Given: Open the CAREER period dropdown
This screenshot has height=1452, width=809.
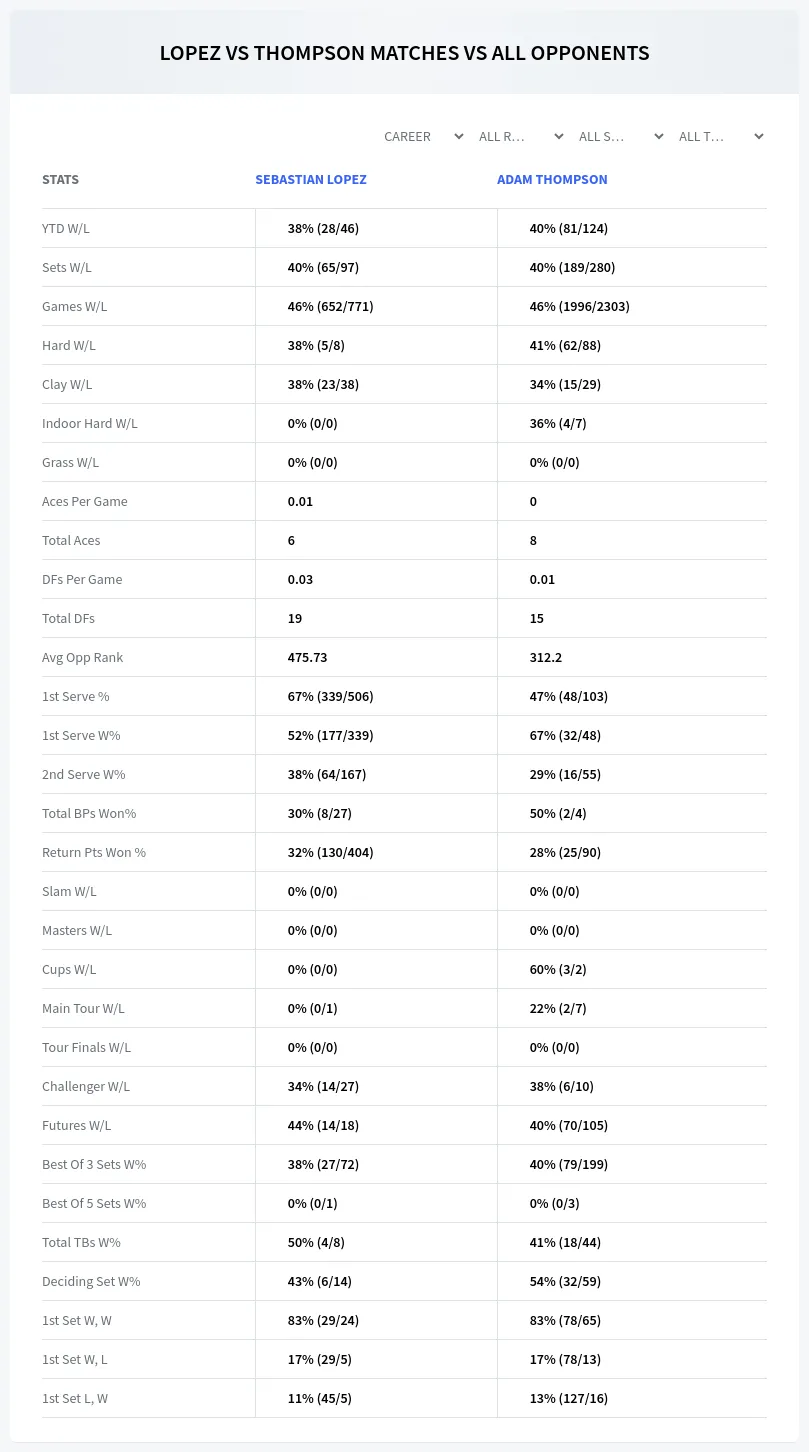Looking at the screenshot, I should 423,136.
